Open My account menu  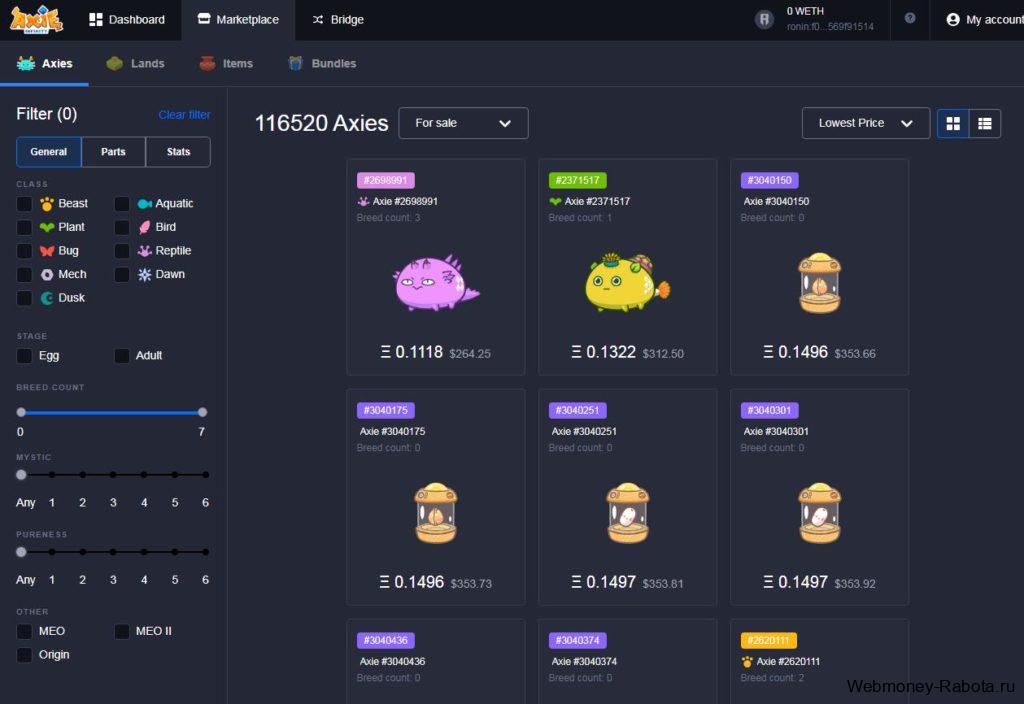click(x=985, y=20)
